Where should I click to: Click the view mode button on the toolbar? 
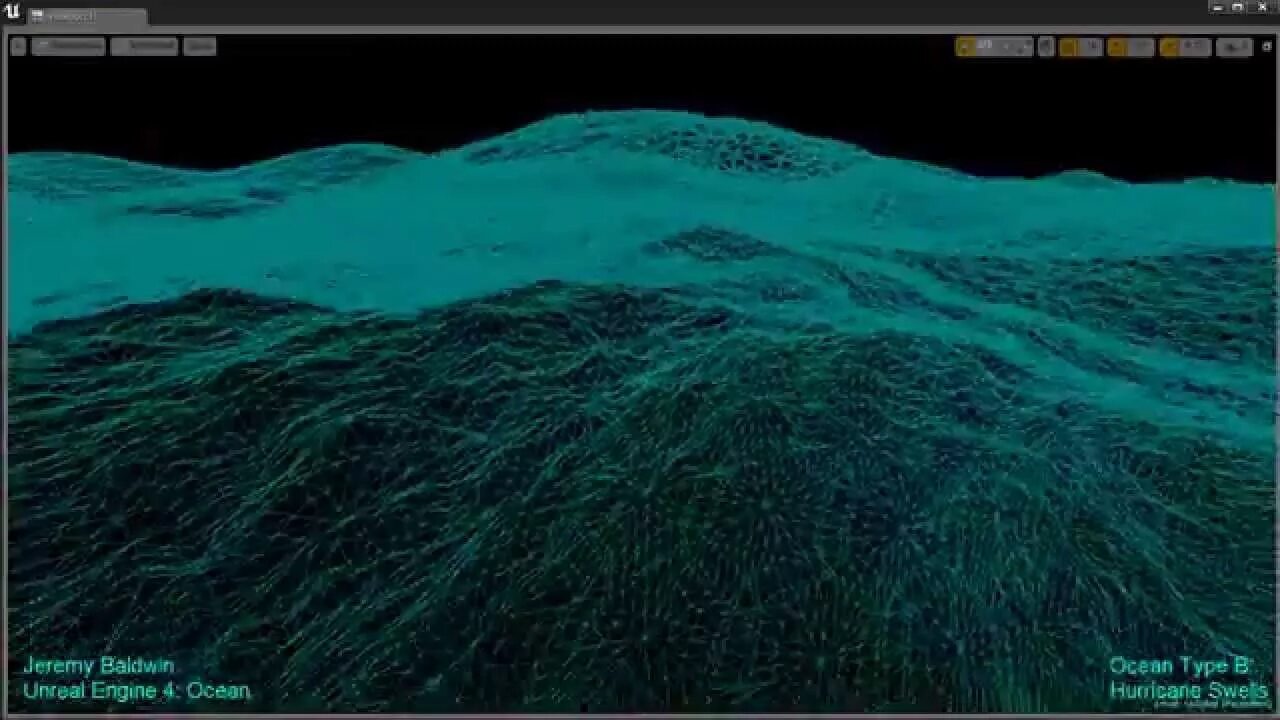pos(142,46)
